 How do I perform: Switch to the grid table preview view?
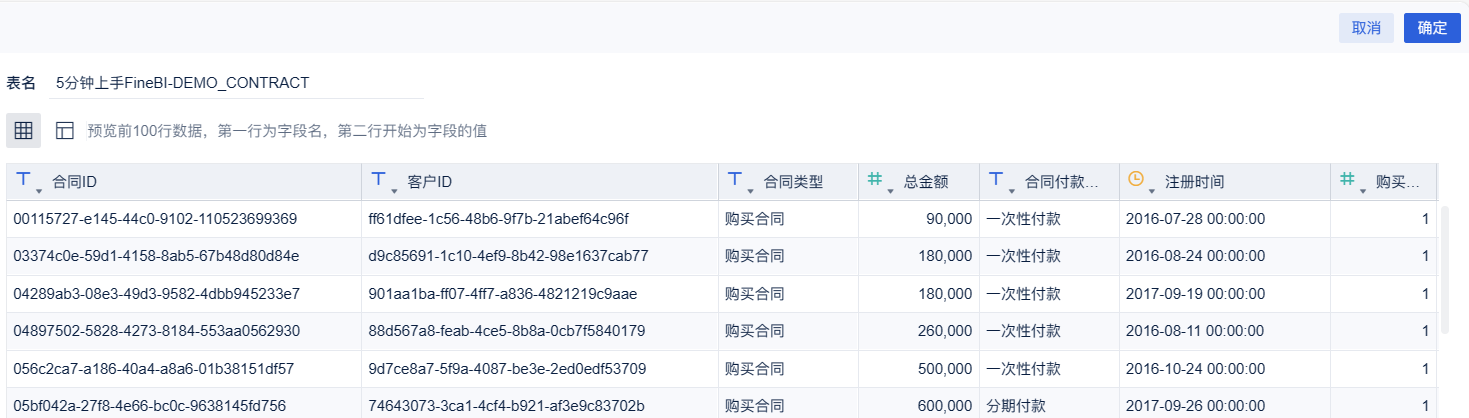point(23,130)
